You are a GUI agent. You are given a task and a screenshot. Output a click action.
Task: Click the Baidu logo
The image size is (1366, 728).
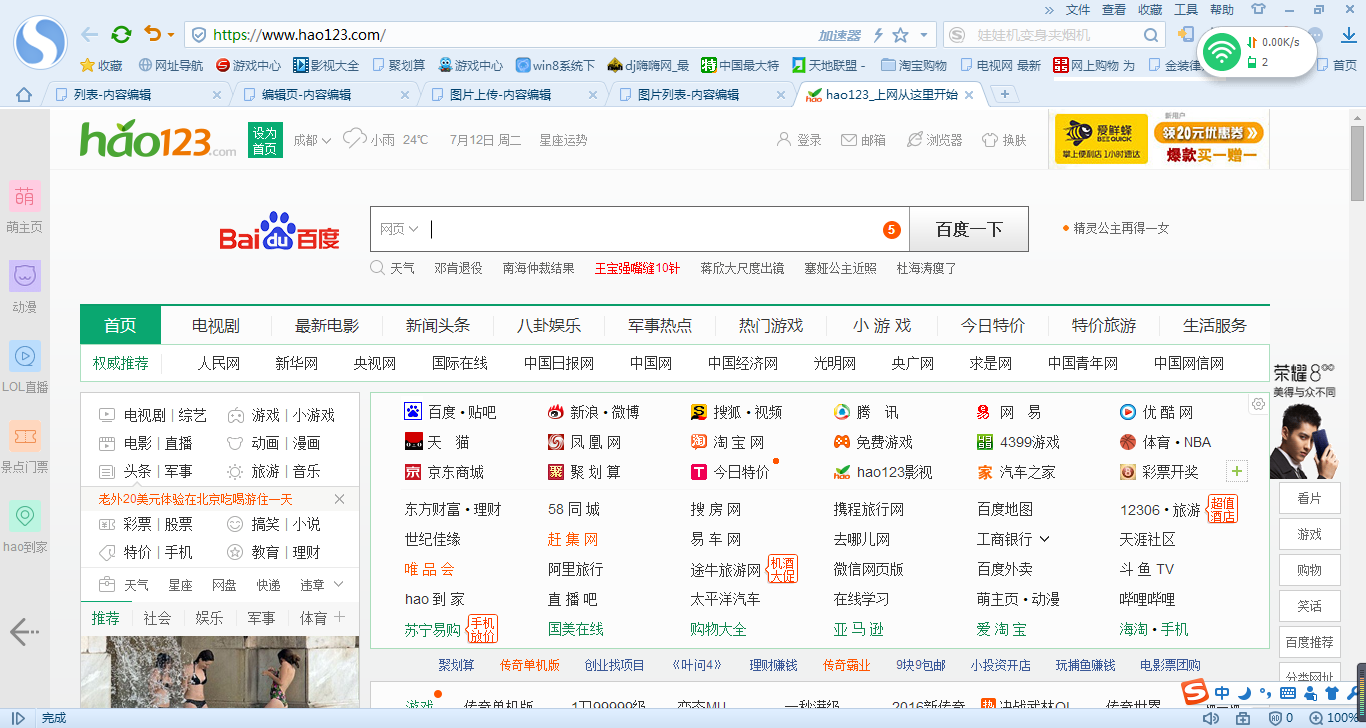tap(280, 231)
